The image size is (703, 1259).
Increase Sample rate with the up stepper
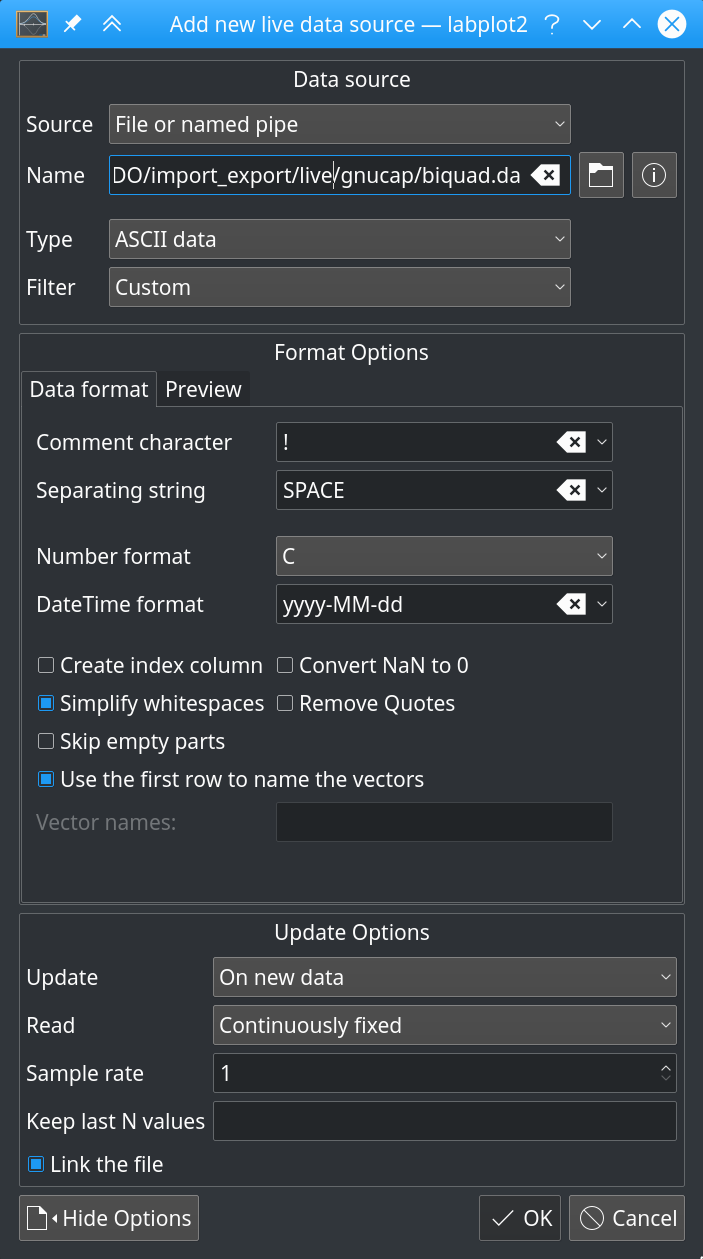pos(665,1067)
